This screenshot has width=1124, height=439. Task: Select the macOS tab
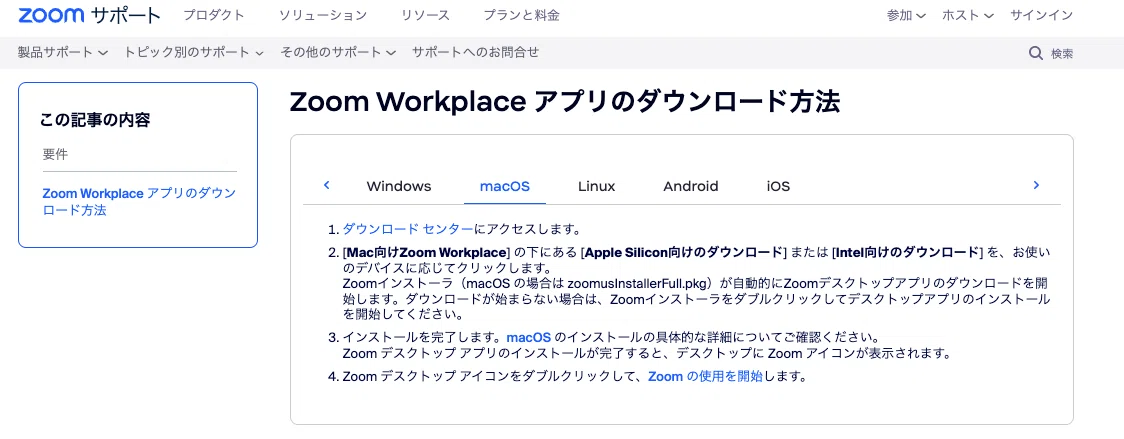pyautogui.click(x=505, y=187)
